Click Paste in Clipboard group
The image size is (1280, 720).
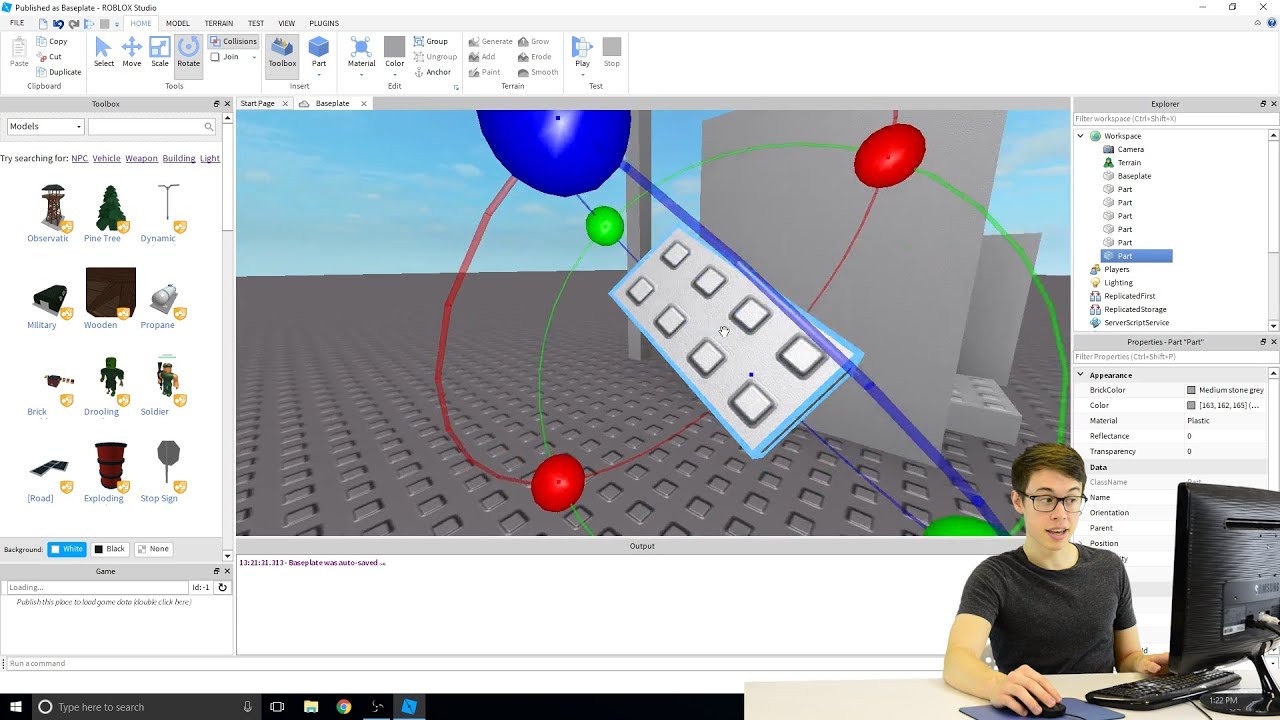pos(19,52)
